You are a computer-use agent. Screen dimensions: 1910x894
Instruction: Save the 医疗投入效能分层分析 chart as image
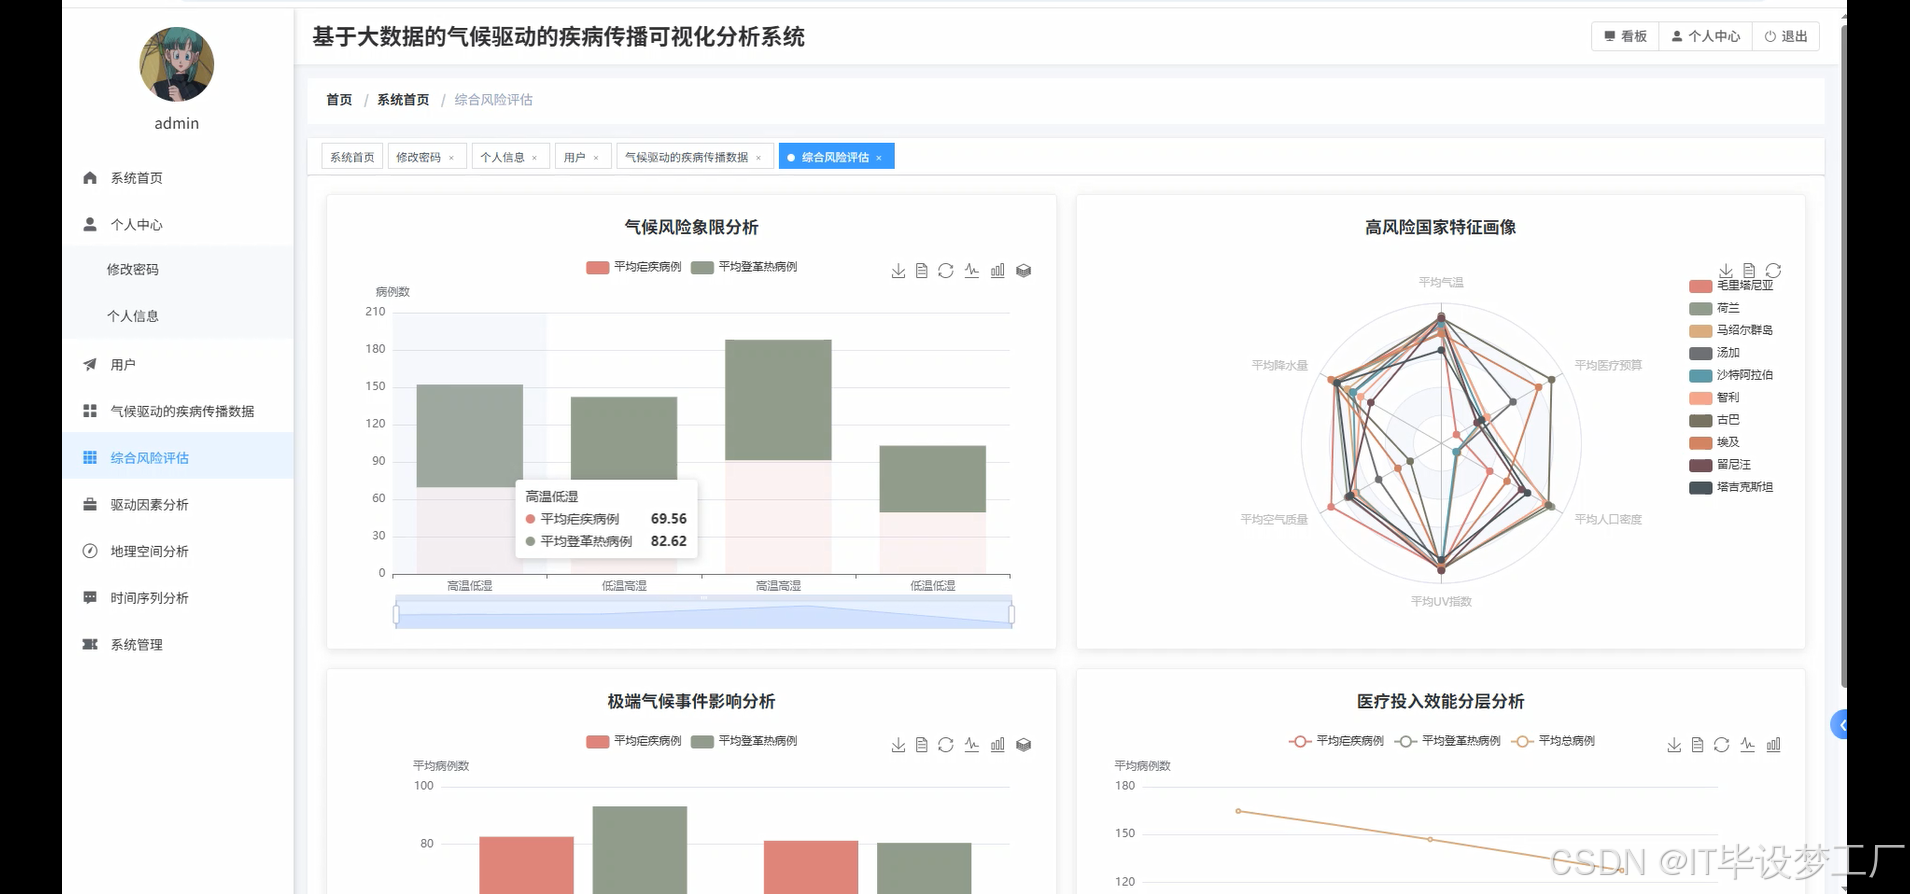click(x=1674, y=745)
